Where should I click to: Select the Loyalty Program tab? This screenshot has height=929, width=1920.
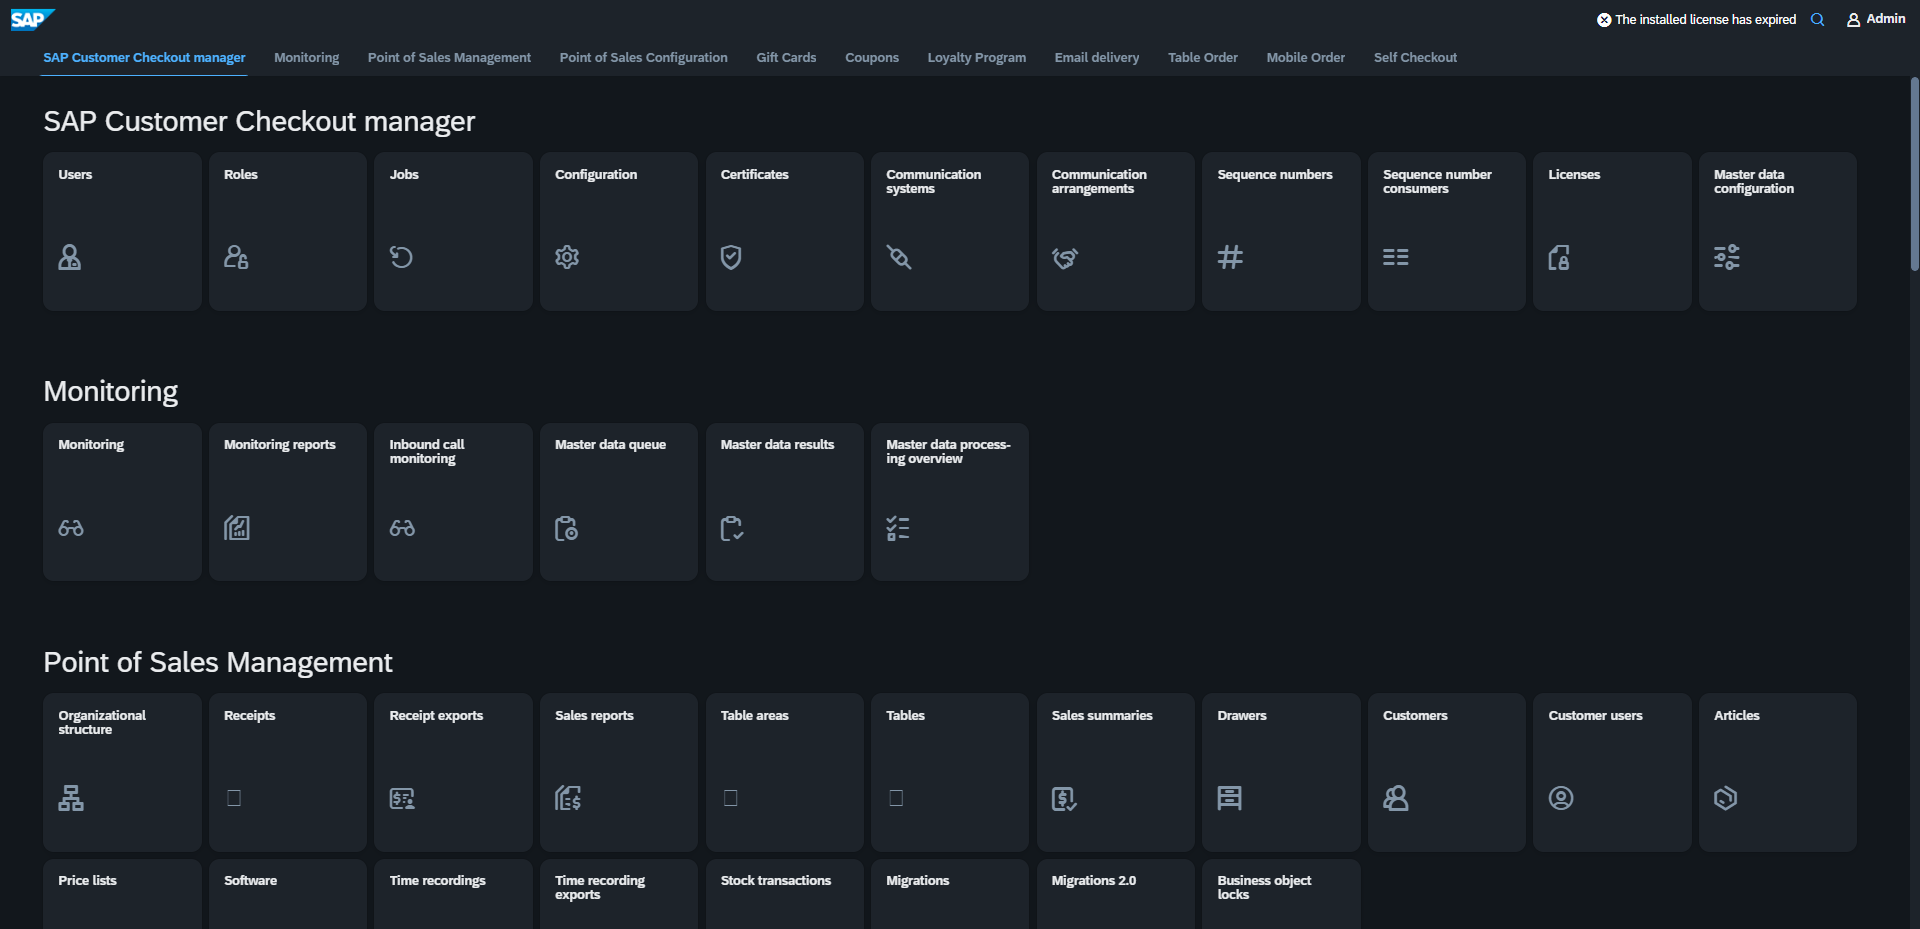click(x=976, y=58)
